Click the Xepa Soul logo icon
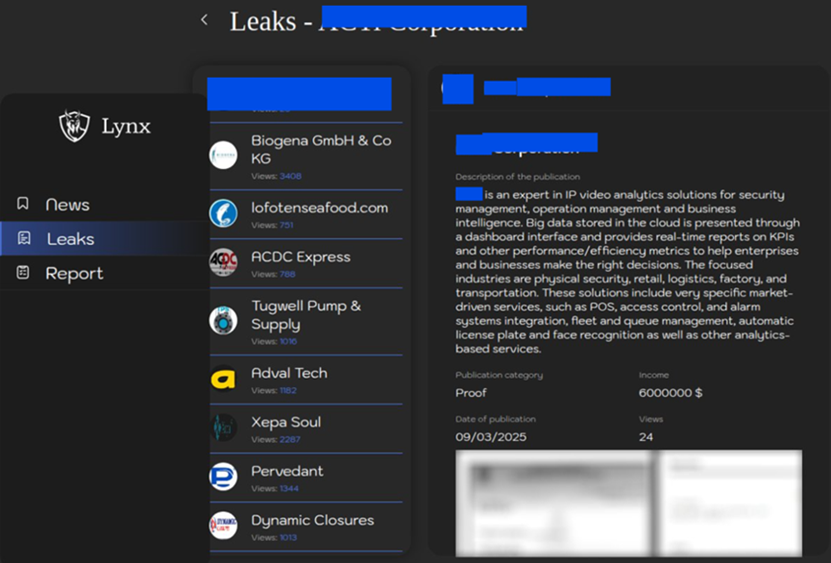 (223, 427)
